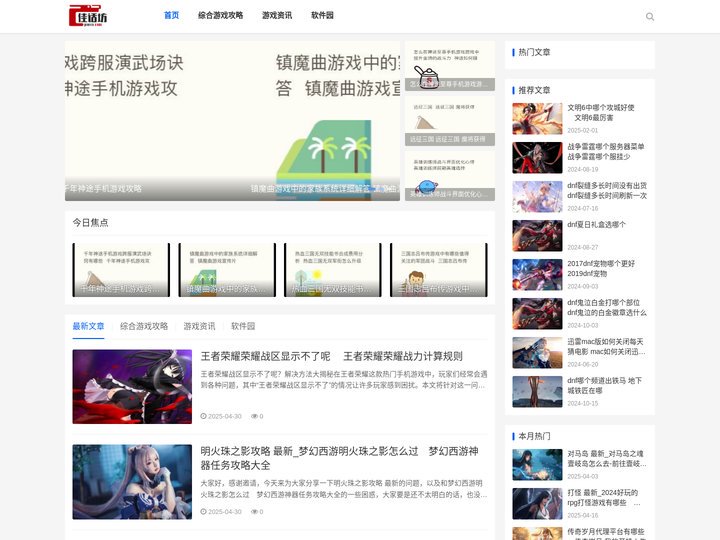Open recommended article dnf鬼泣白金打哪个部位
Screen dimensions: 720x540
pyautogui.click(x=607, y=308)
